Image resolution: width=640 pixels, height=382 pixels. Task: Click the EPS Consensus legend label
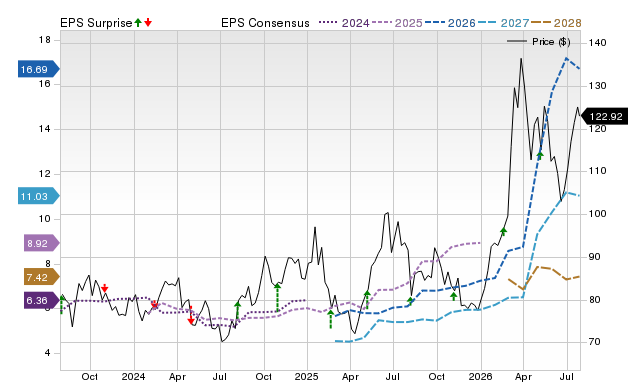265,23
